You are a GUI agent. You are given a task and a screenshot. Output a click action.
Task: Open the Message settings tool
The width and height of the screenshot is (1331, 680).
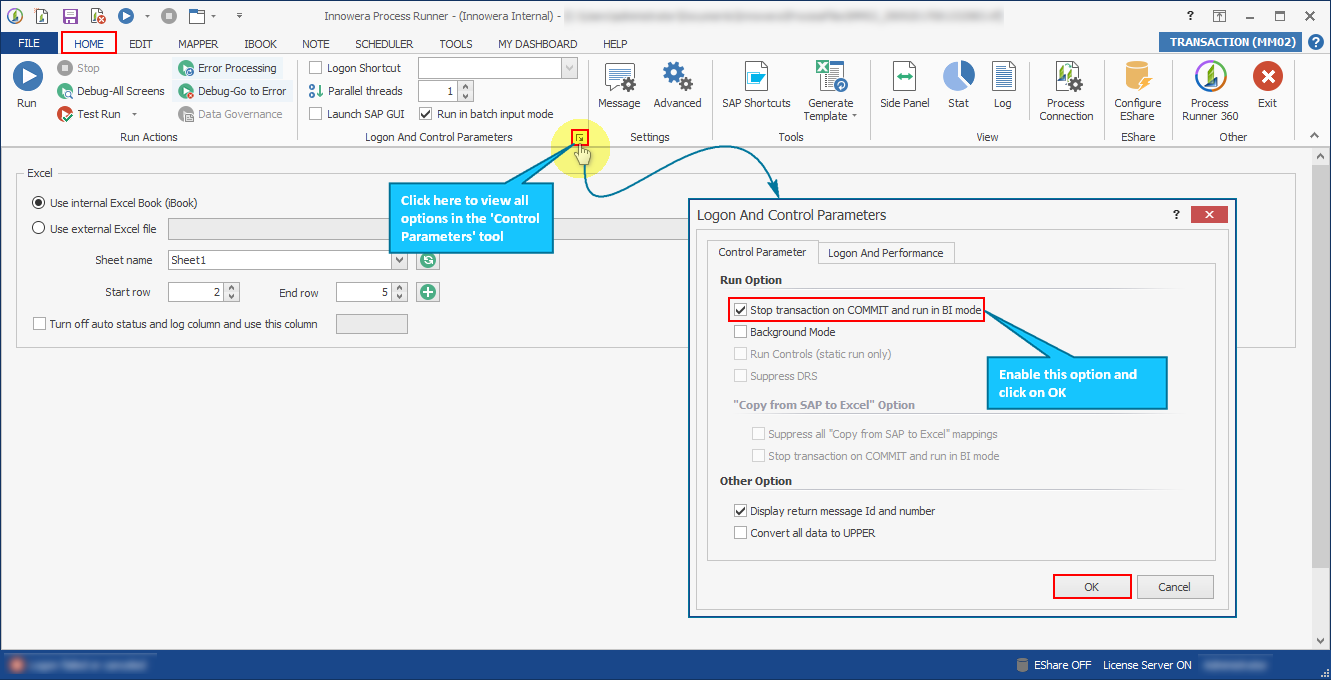point(619,82)
